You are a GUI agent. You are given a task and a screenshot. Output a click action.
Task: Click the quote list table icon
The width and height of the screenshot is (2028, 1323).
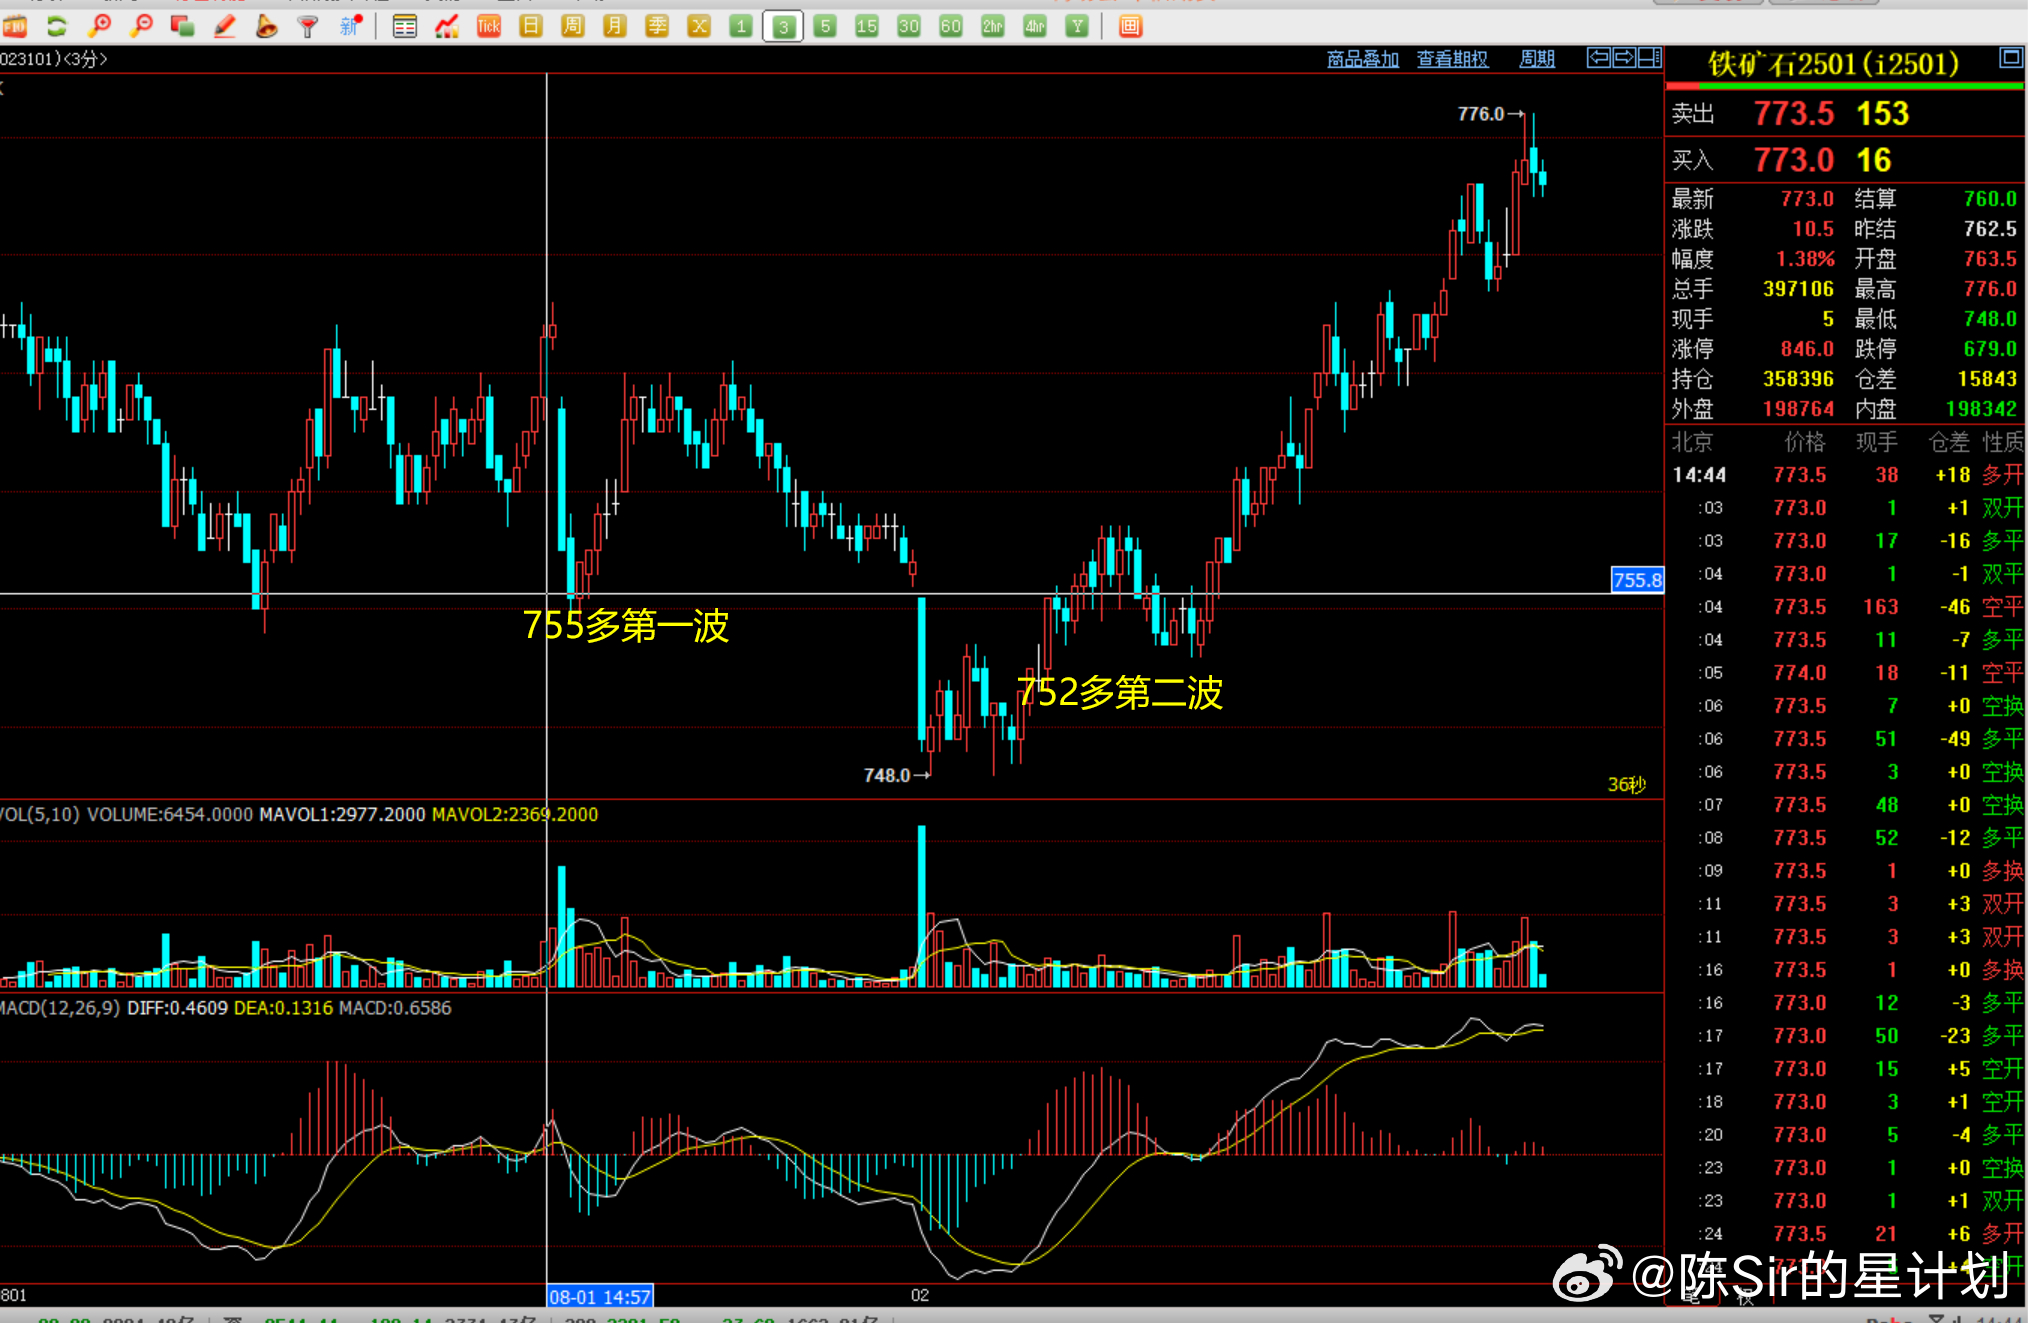click(404, 26)
